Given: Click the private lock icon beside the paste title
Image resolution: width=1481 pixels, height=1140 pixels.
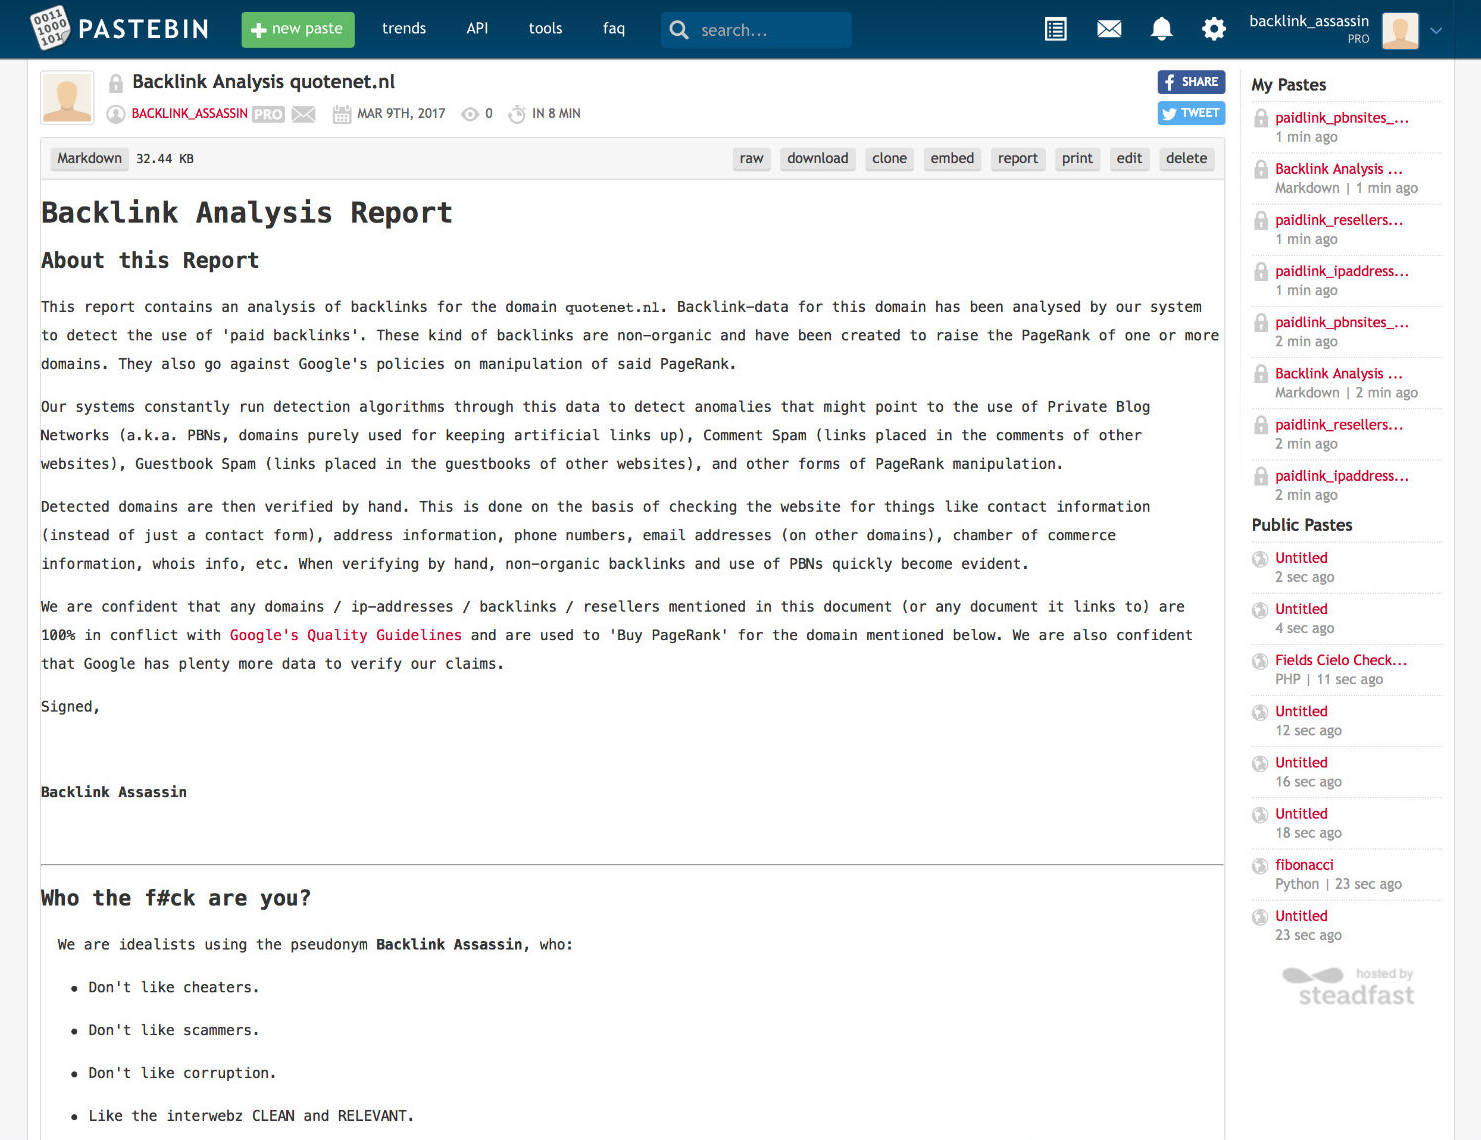Looking at the screenshot, I should click(116, 83).
